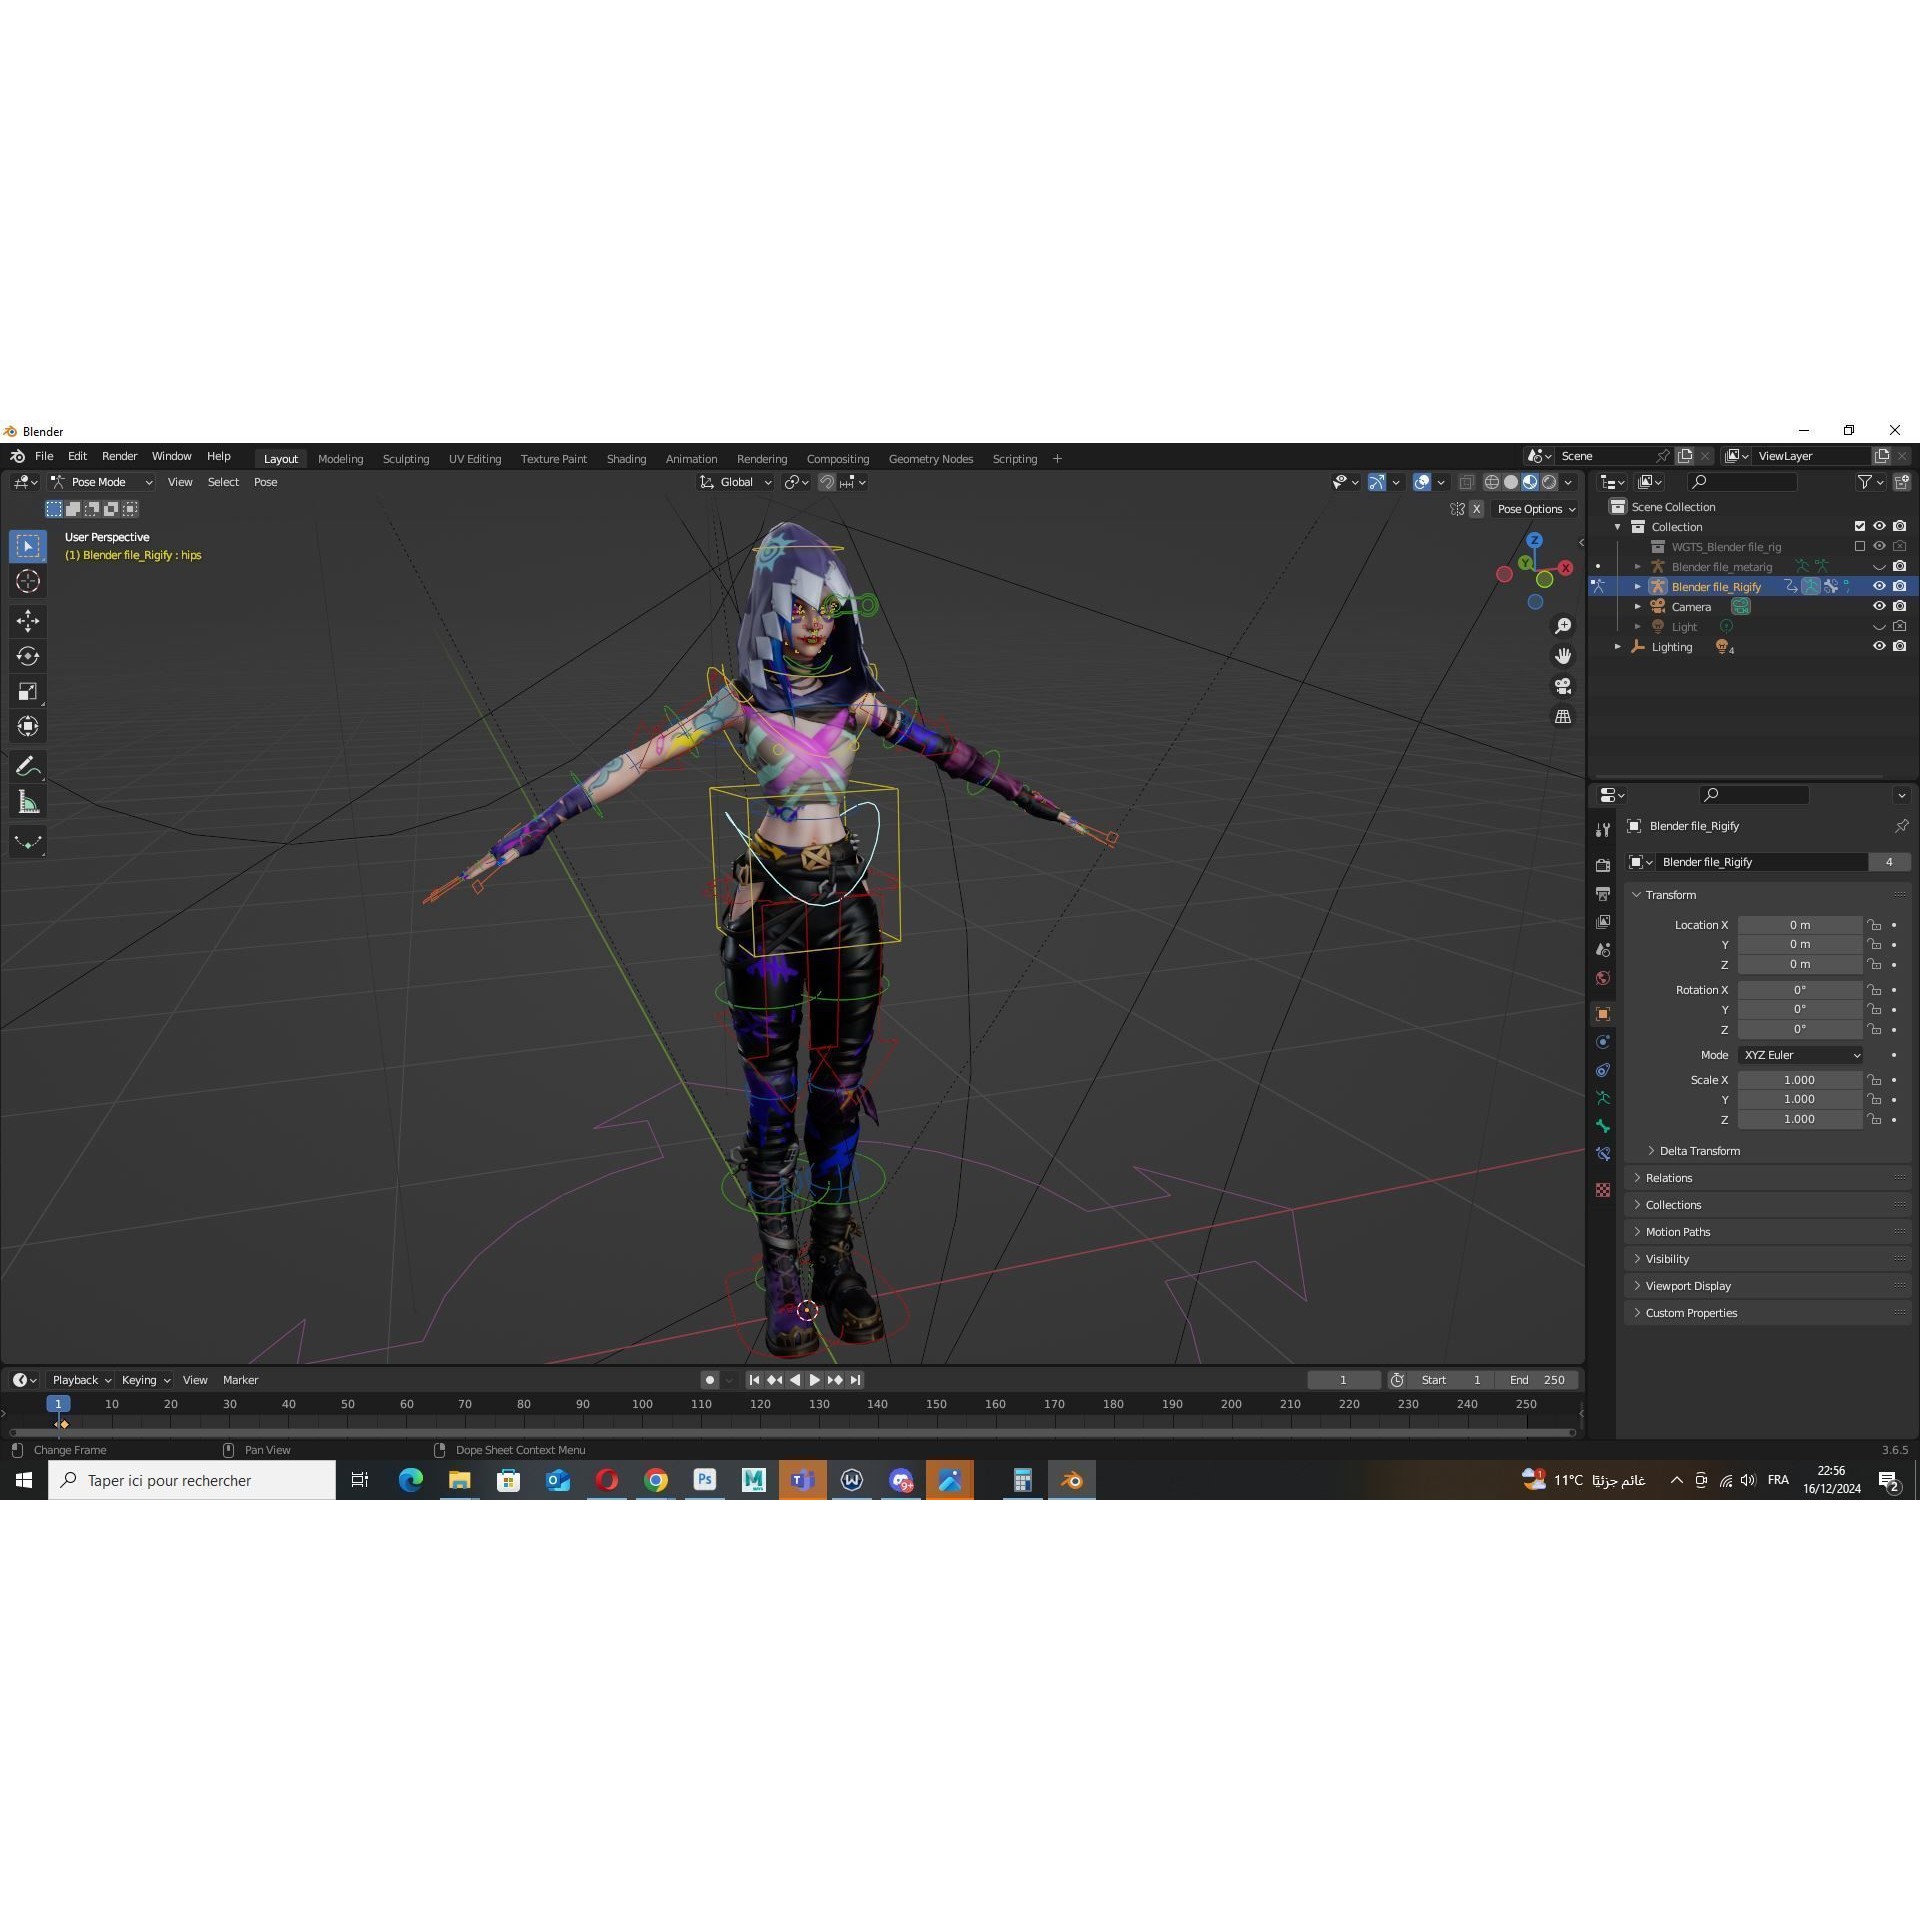Select the Breakdowner pose tool
The image size is (1920, 1920).
point(28,842)
